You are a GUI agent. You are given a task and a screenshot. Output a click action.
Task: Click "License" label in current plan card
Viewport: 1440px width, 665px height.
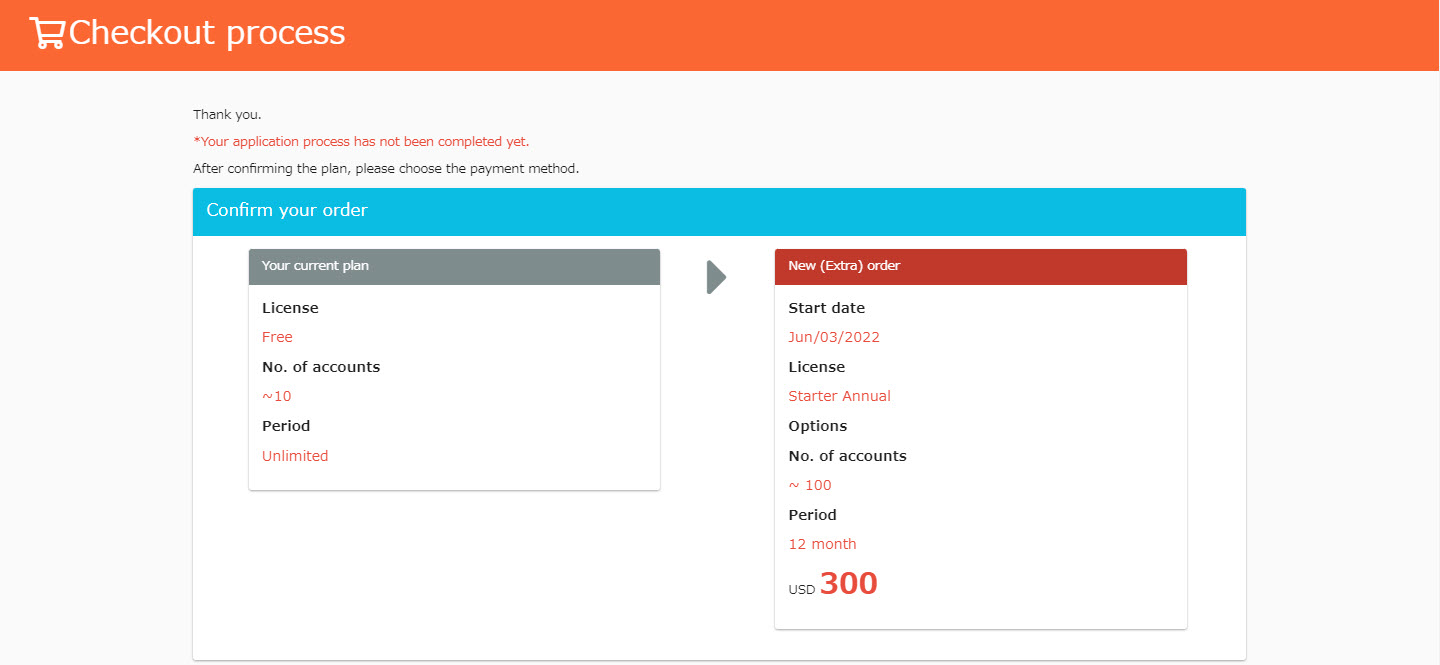[290, 308]
